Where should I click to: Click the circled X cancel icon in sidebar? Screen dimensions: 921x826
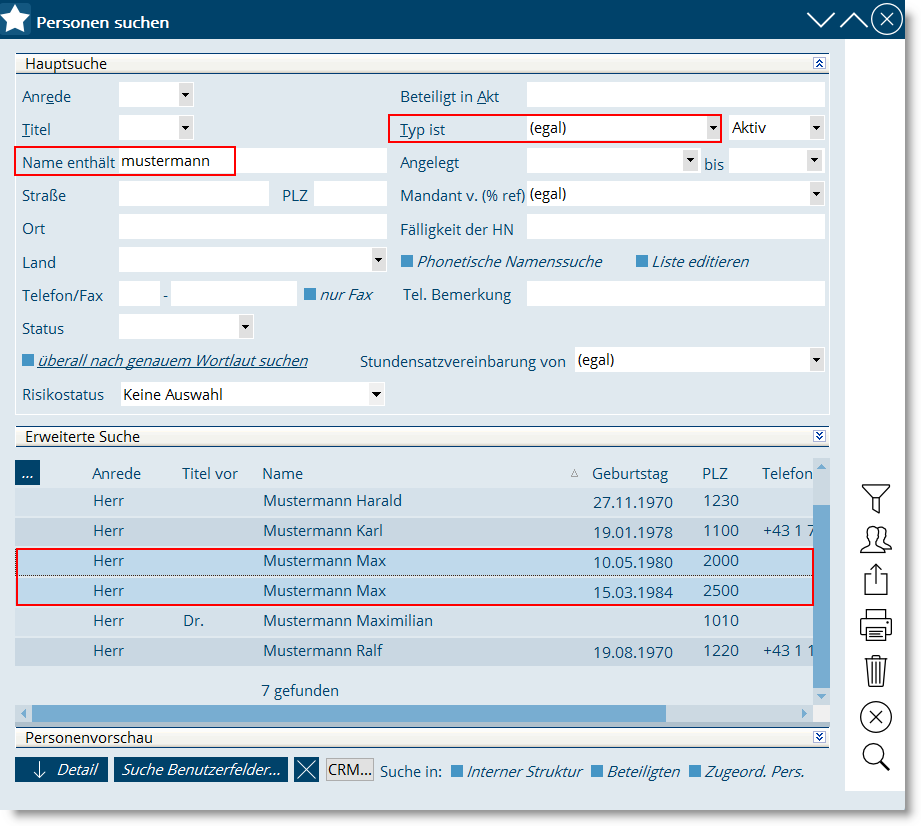point(875,717)
